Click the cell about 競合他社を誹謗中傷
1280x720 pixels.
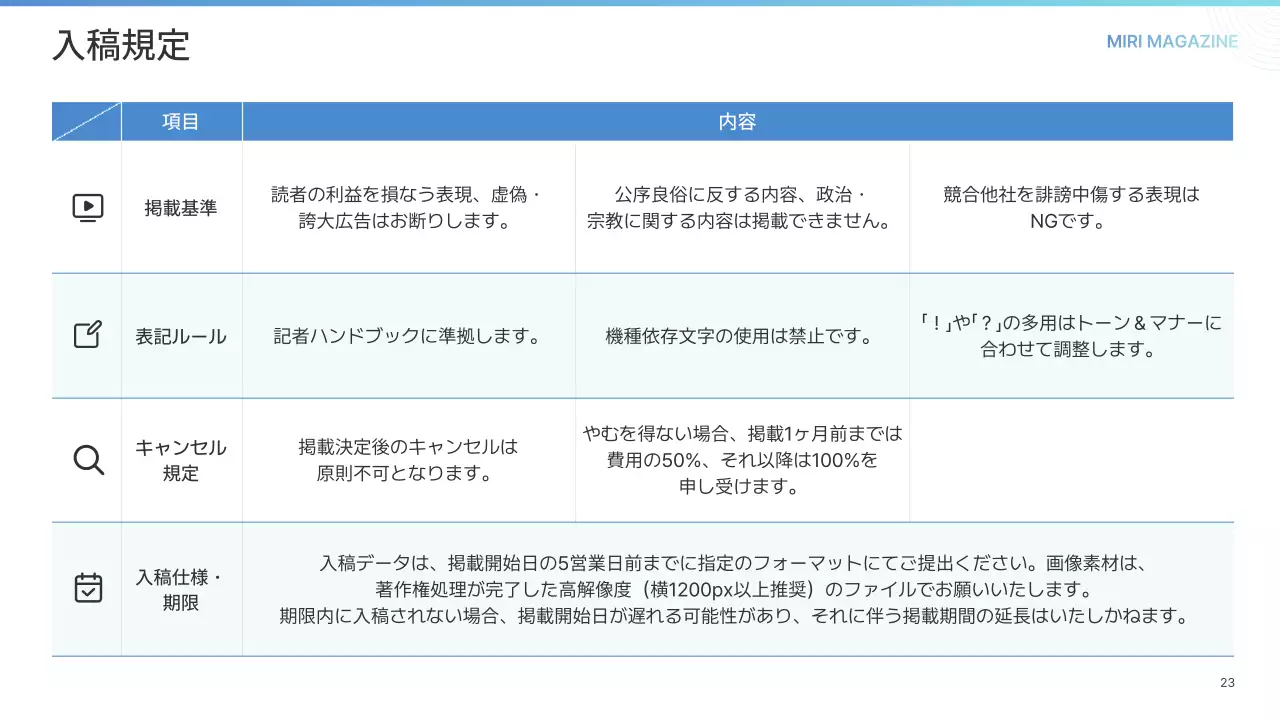click(x=1070, y=208)
